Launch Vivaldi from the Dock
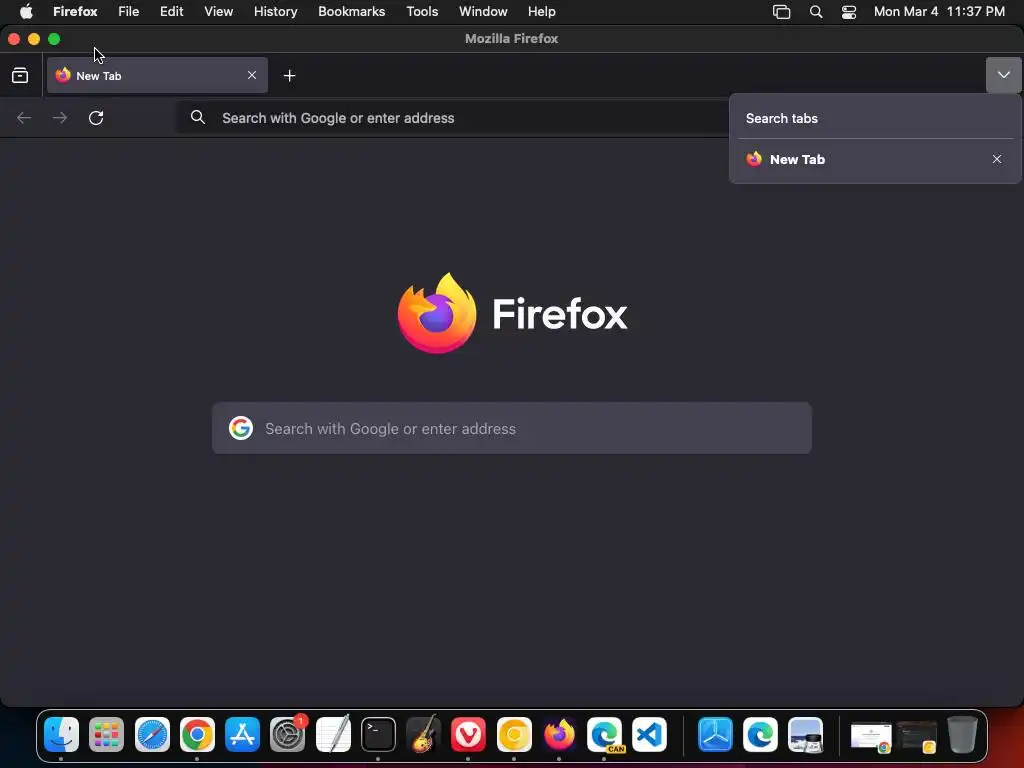Image resolution: width=1024 pixels, height=768 pixels. pos(468,735)
